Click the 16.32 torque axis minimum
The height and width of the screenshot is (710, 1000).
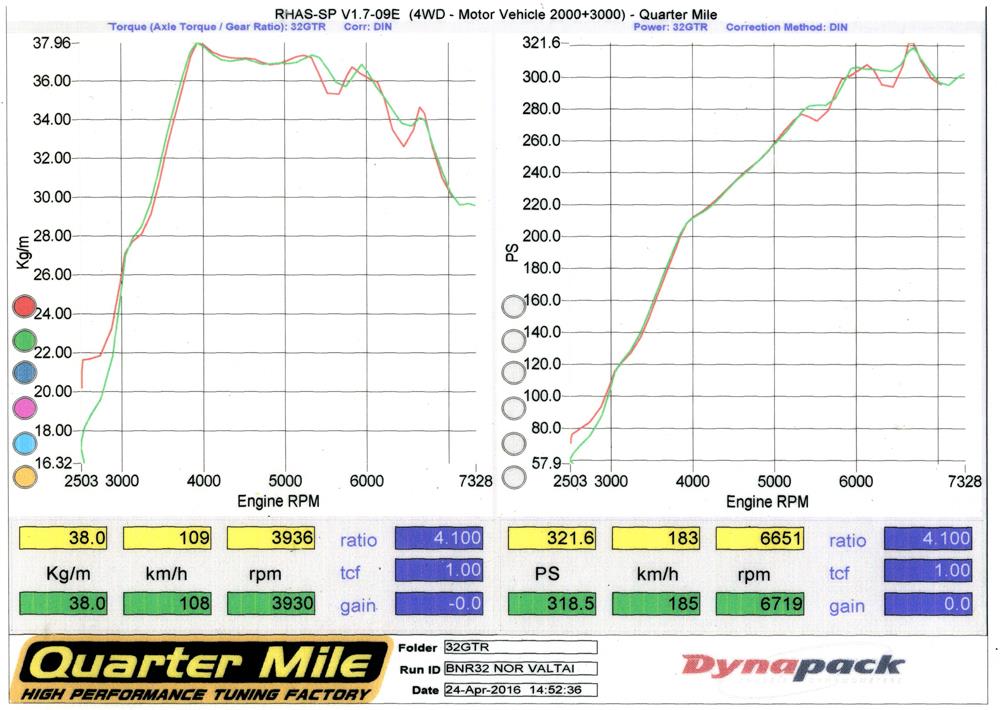point(53,462)
